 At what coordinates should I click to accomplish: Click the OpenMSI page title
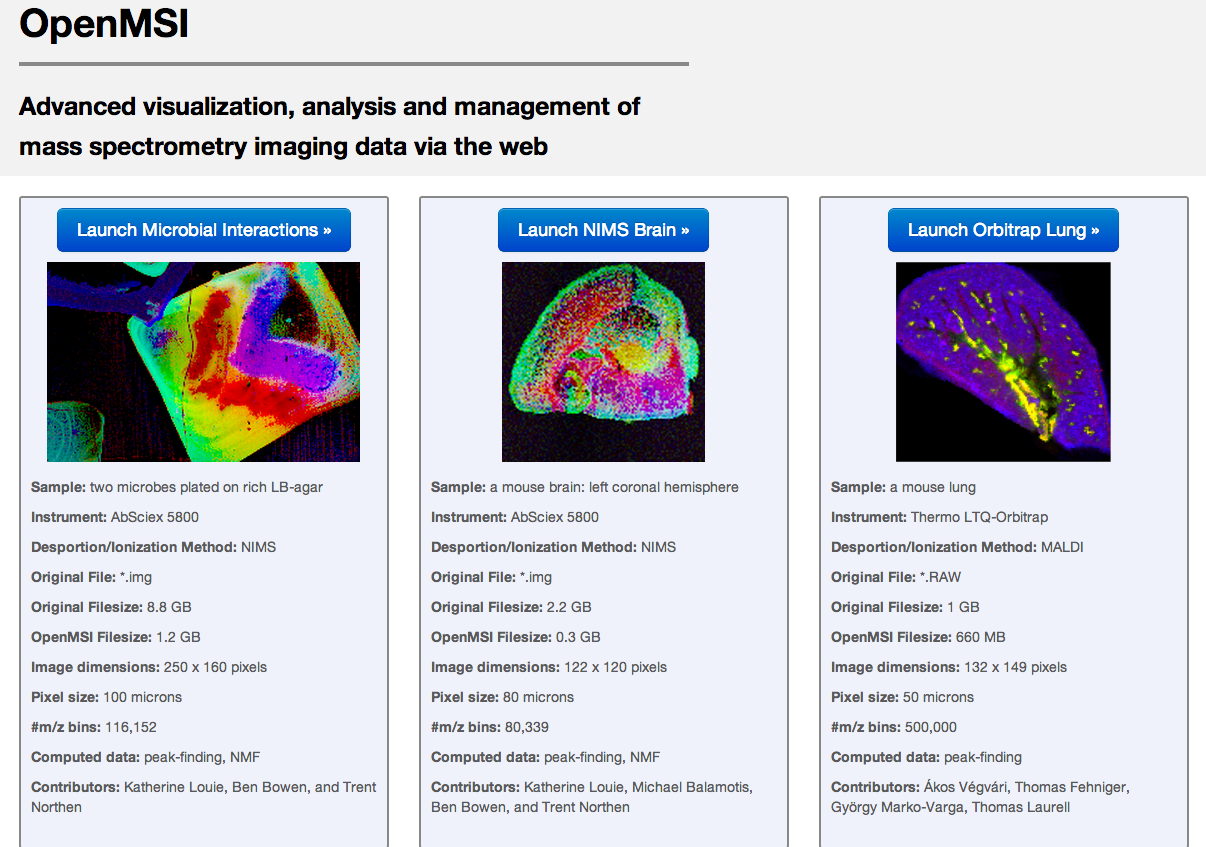104,24
